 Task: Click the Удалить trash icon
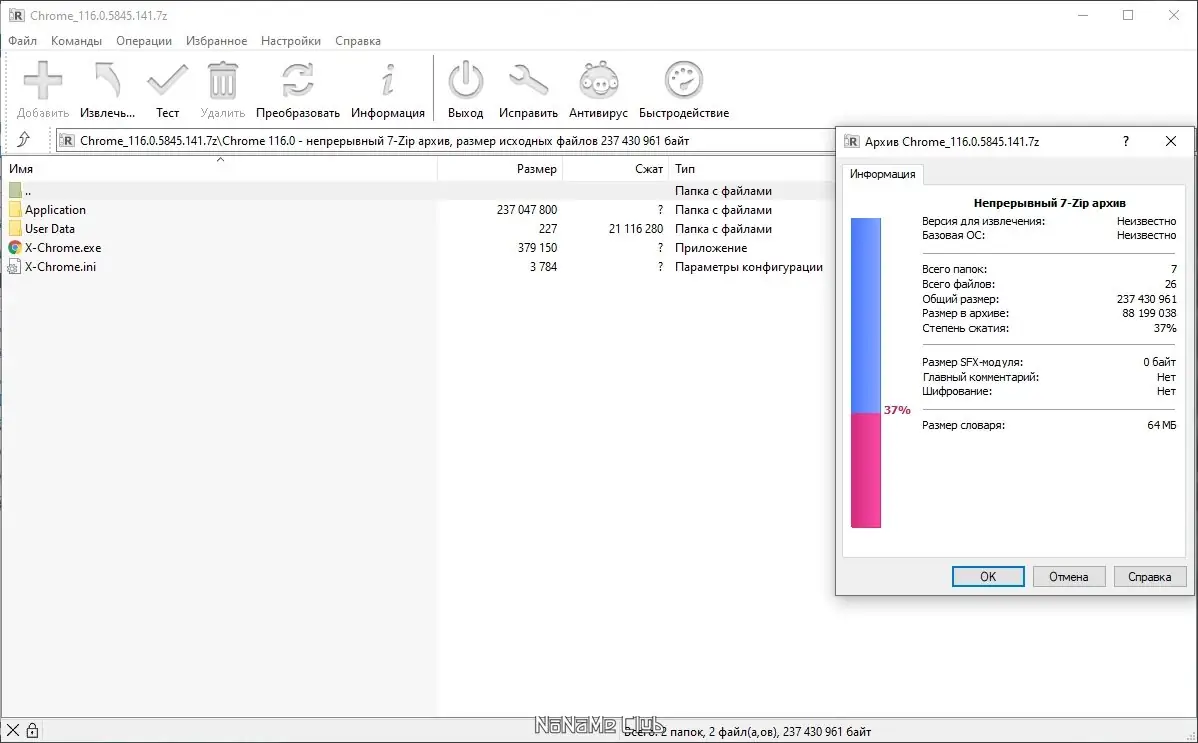pos(222,79)
